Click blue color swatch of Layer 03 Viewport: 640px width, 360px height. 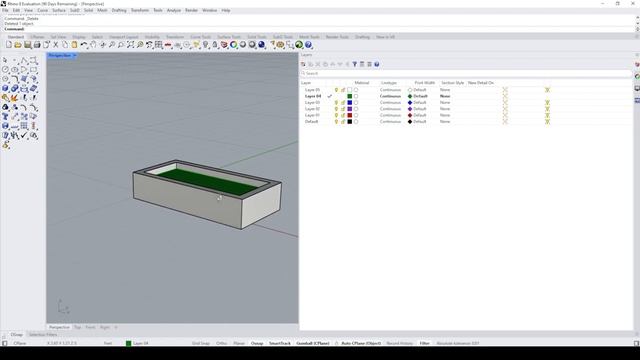coord(349,102)
